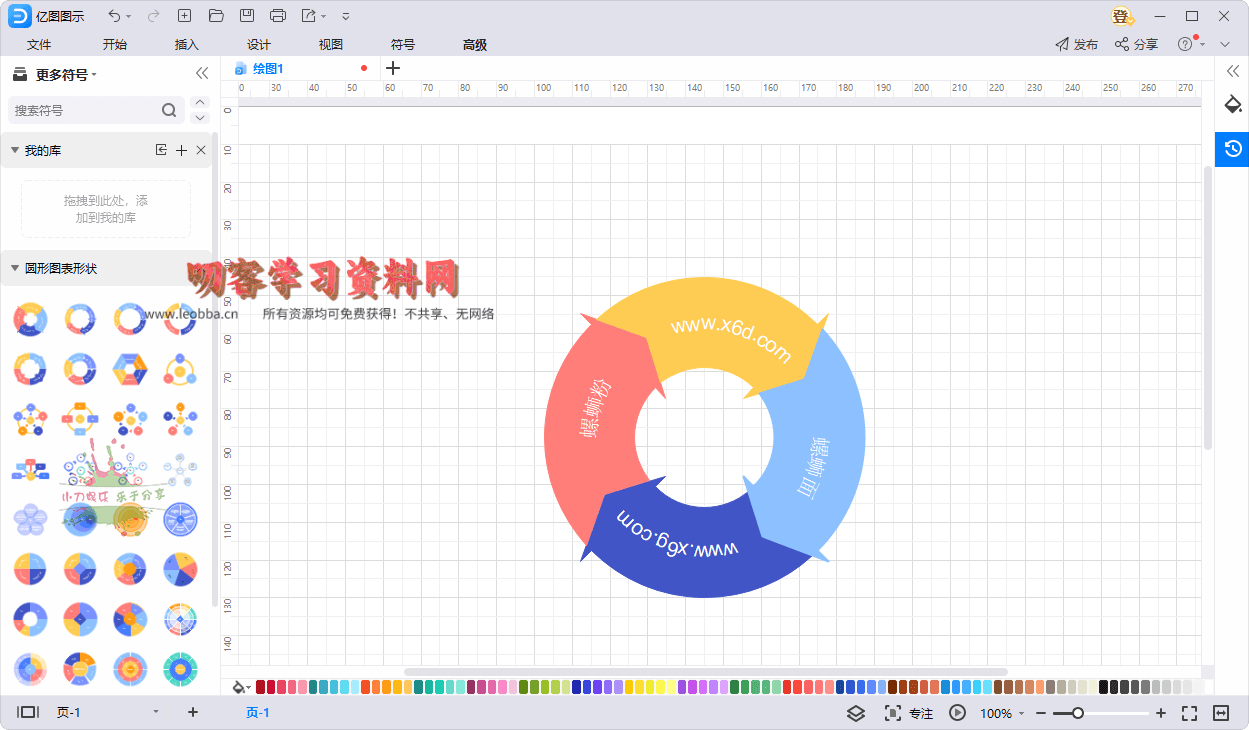Image resolution: width=1249 pixels, height=730 pixels.
Task: Collapse the ribbon with top-right chevron
Action: [1227, 45]
